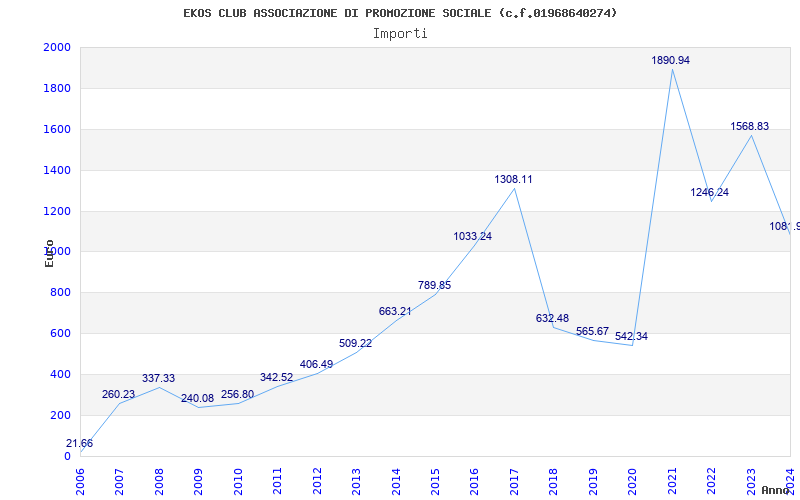Click the 1890.94 peak data label
This screenshot has height=500, width=800.
pos(670,60)
